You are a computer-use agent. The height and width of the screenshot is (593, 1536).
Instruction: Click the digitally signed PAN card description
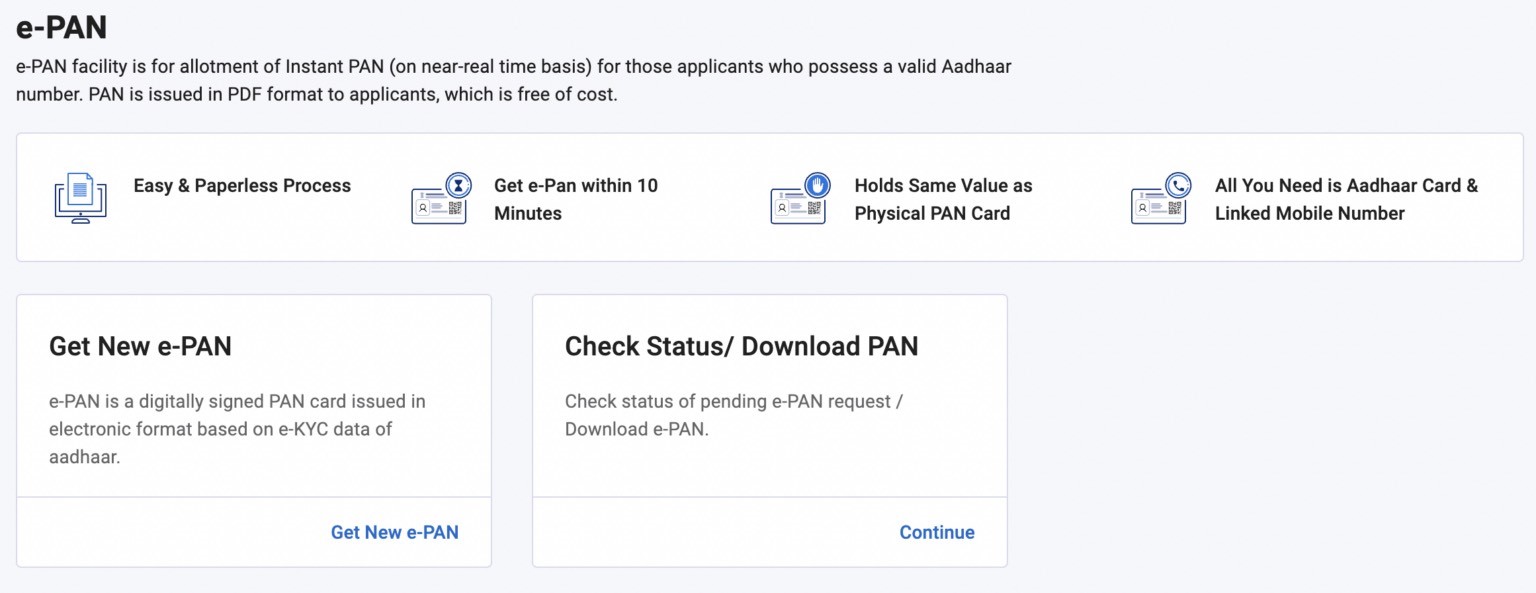[x=237, y=429]
